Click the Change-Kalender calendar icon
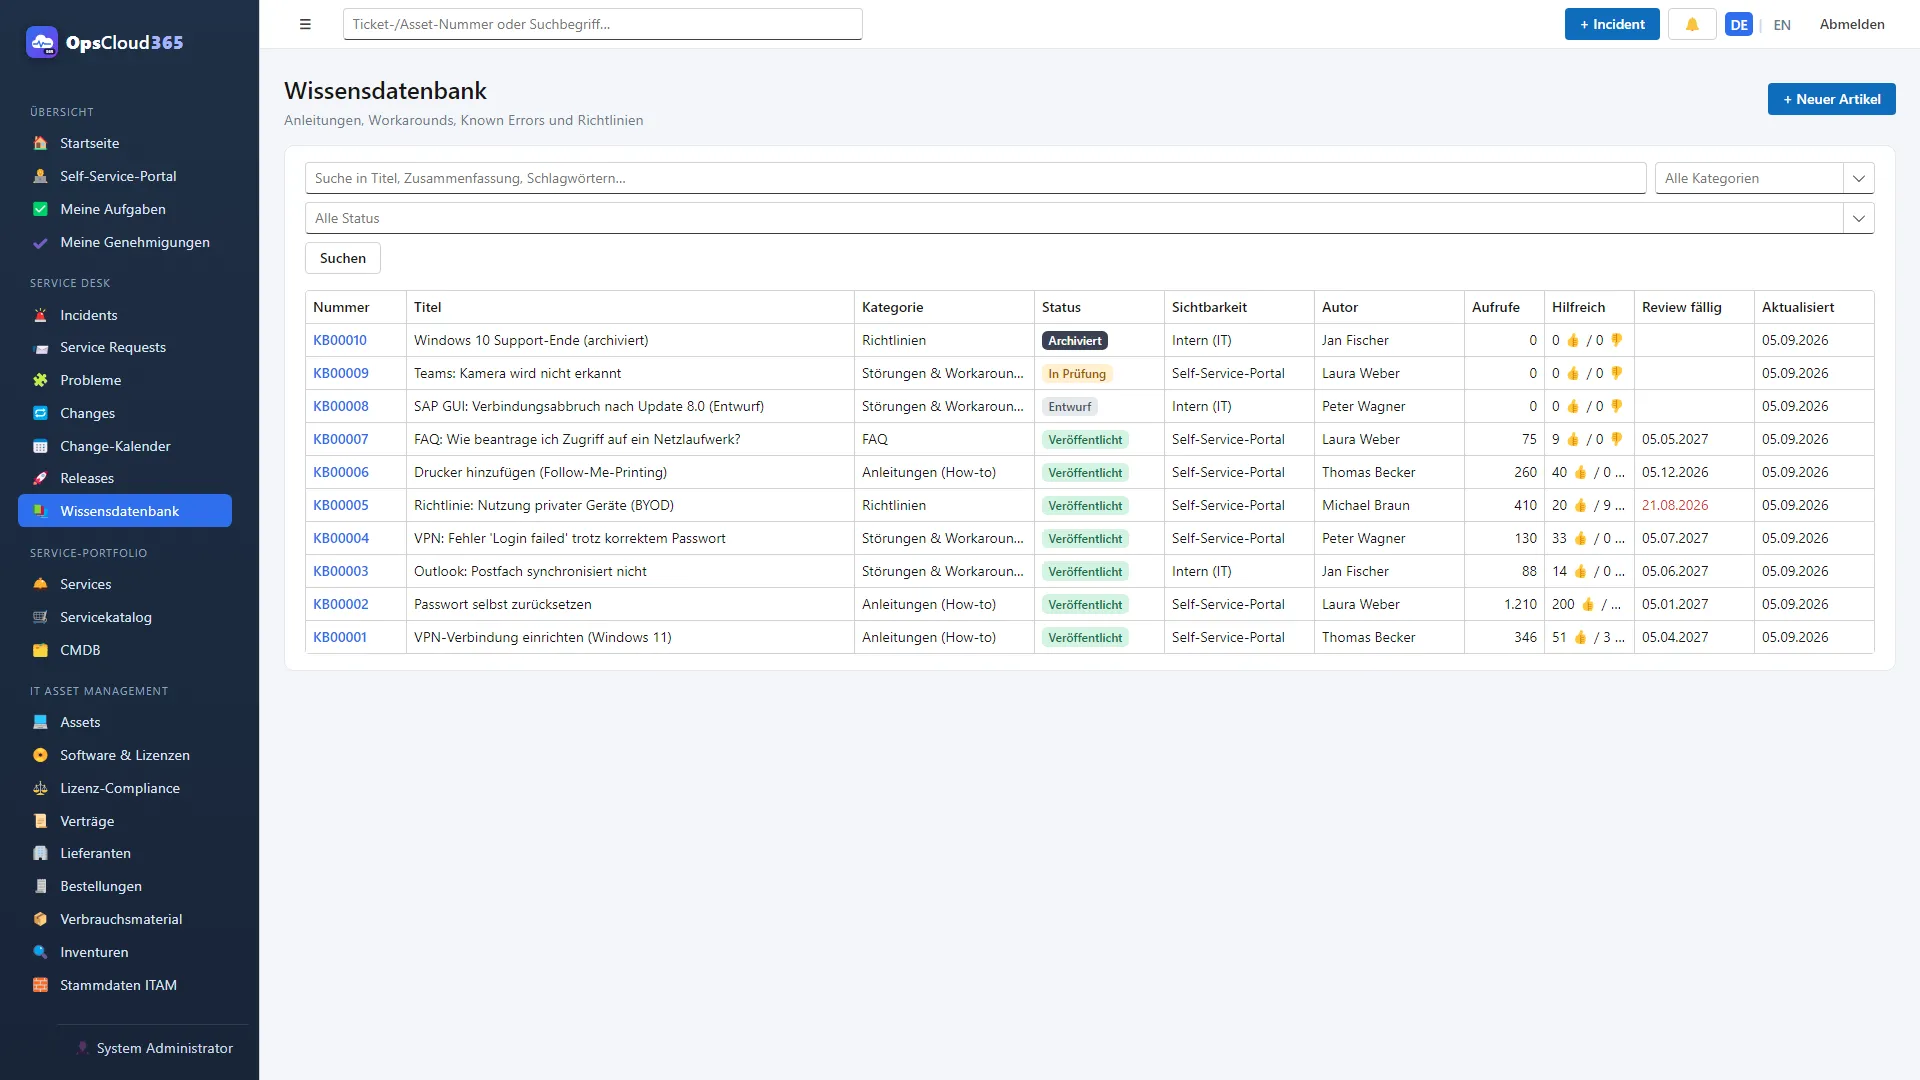The width and height of the screenshot is (1920, 1080). (x=40, y=446)
